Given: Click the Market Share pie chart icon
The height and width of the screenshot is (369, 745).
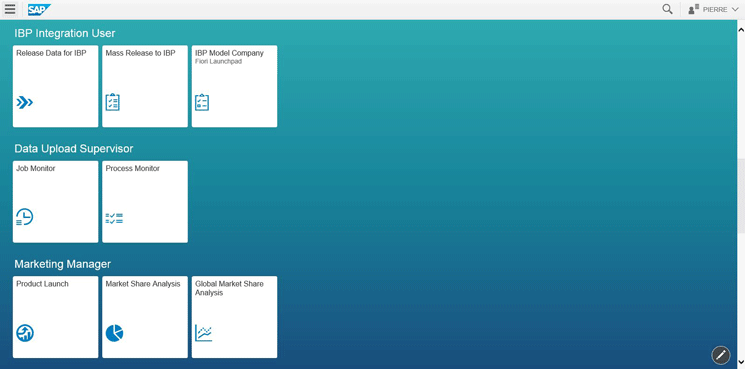Looking at the screenshot, I should pos(114,333).
